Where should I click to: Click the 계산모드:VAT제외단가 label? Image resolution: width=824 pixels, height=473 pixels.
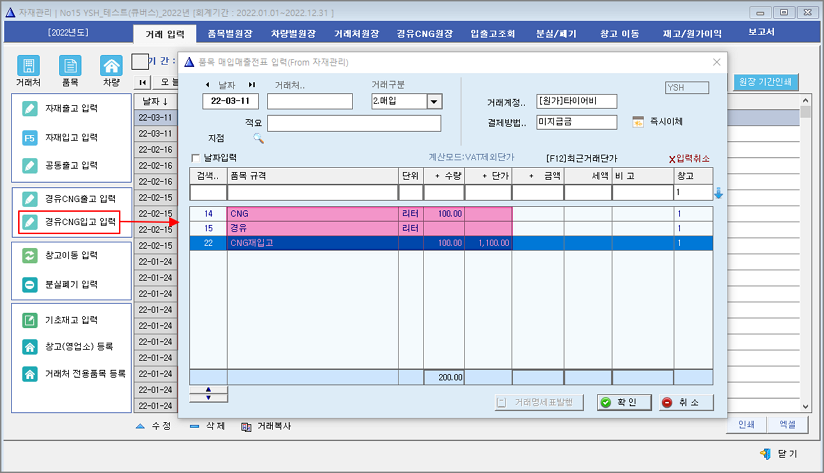pyautogui.click(x=471, y=157)
